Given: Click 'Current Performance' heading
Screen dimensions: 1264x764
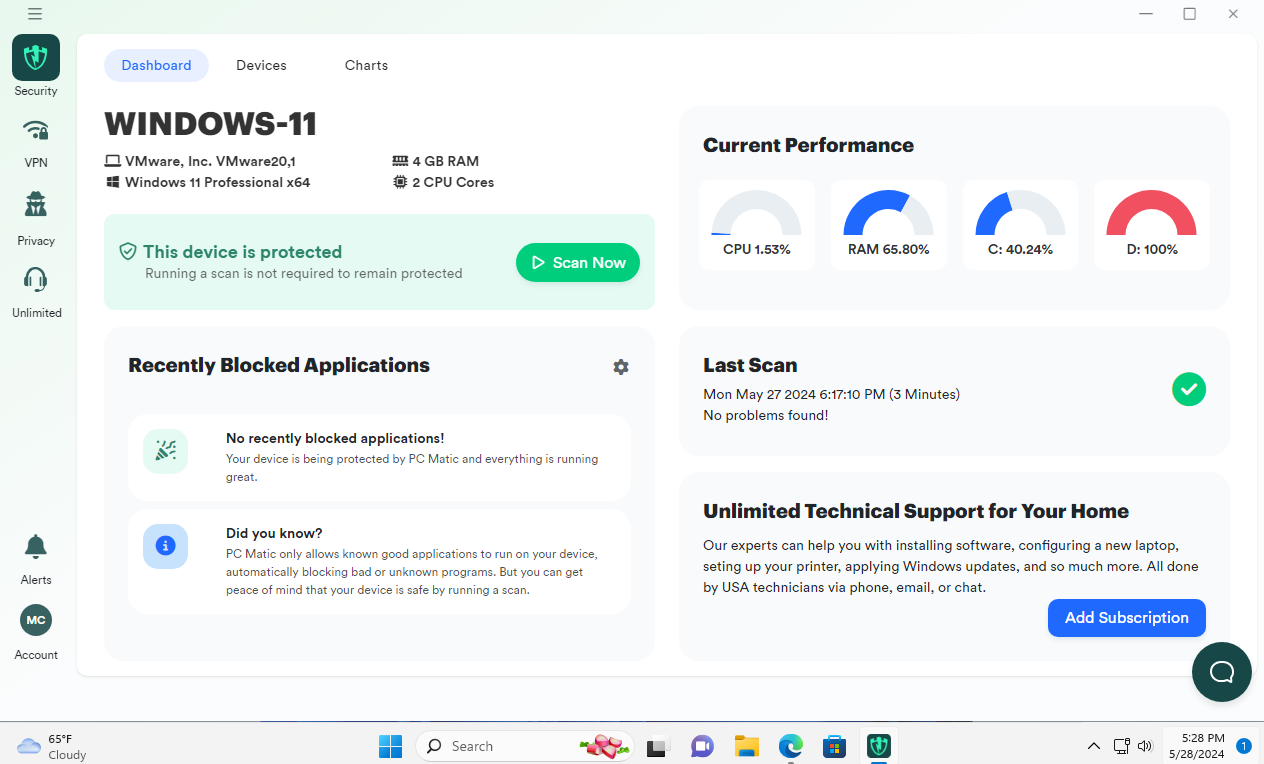Looking at the screenshot, I should 808,145.
